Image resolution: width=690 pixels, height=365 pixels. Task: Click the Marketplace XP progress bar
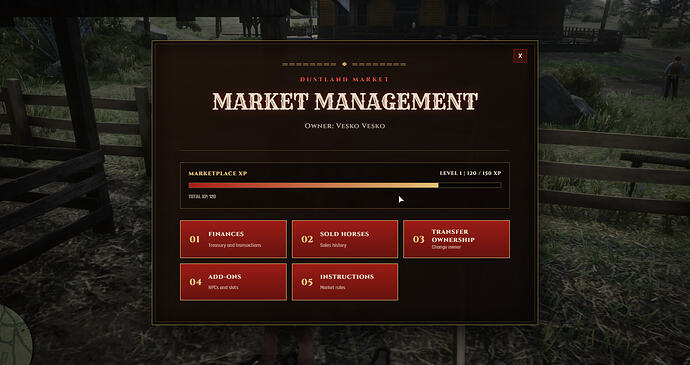coord(345,185)
